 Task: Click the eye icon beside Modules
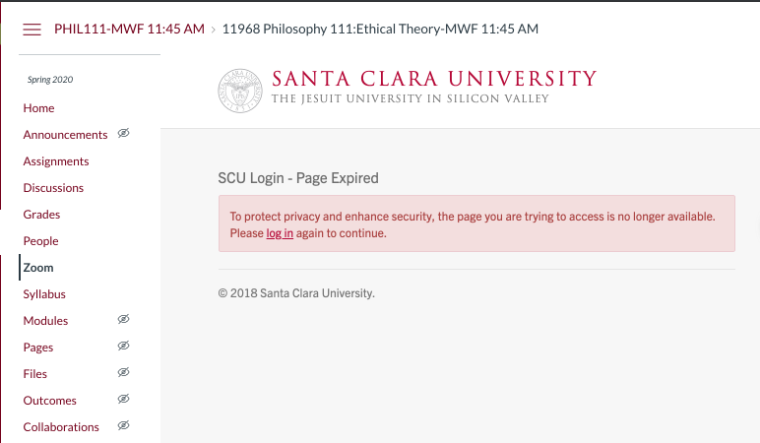pos(124,320)
